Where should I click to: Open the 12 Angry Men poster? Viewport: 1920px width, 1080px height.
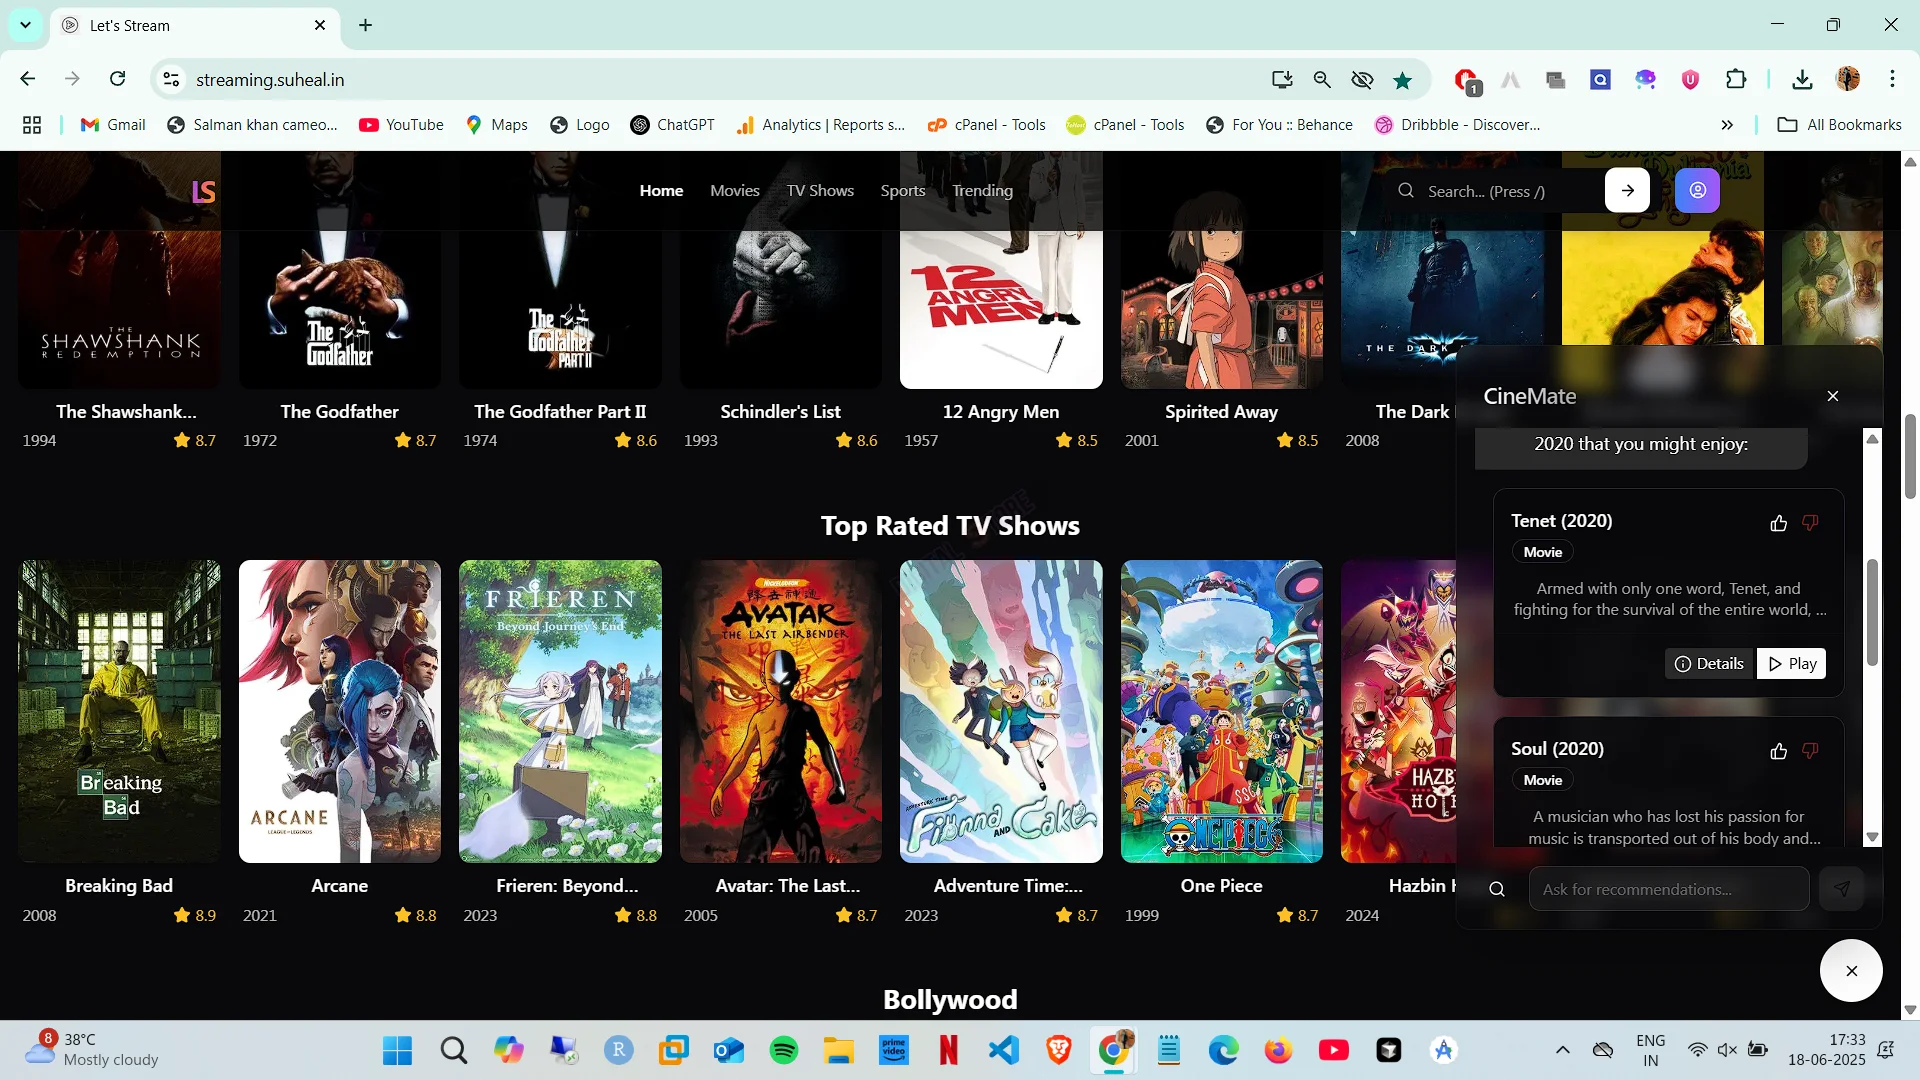click(1001, 270)
